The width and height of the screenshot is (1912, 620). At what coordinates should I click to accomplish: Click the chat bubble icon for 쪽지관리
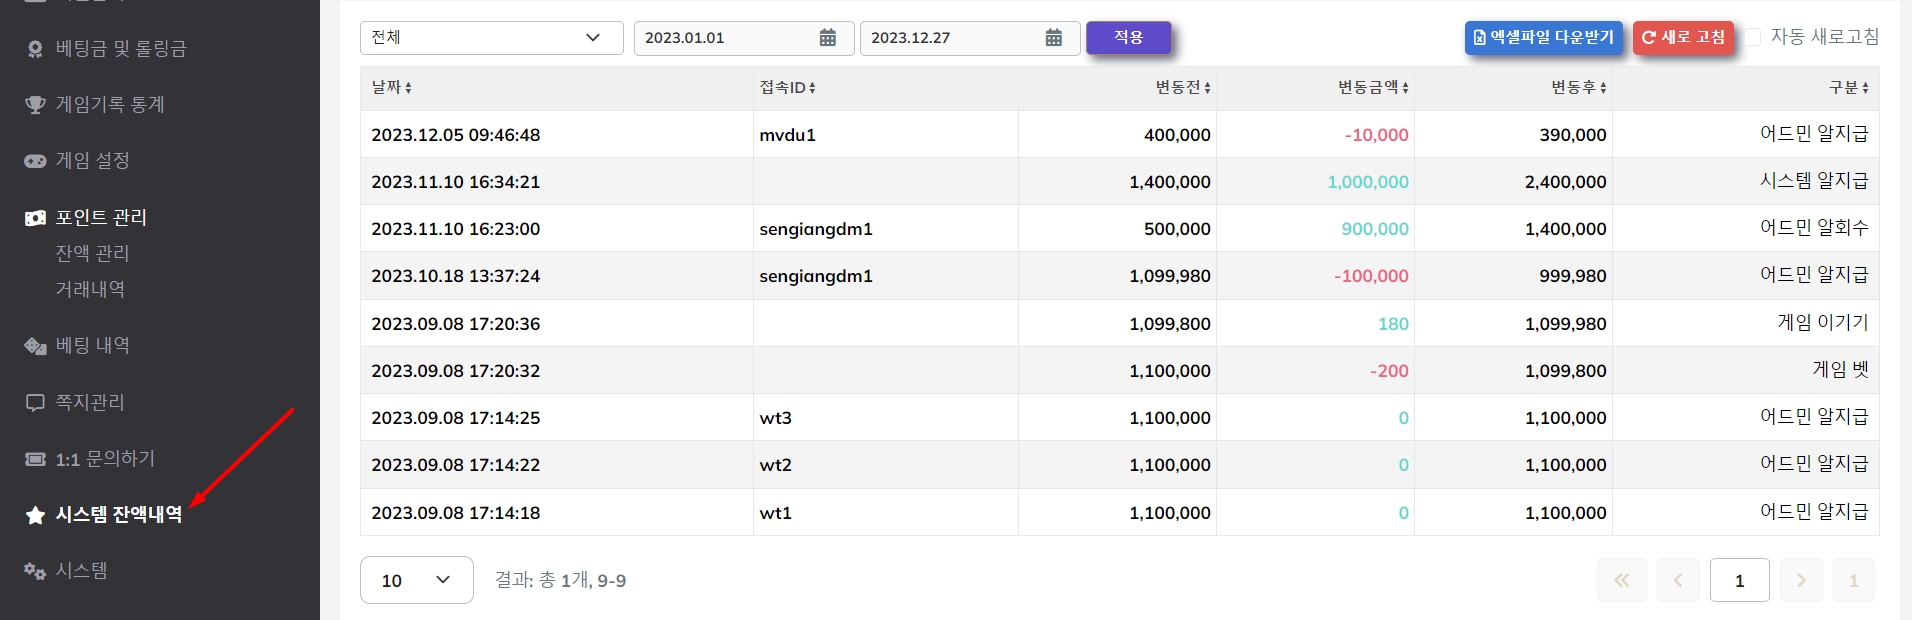click(35, 403)
